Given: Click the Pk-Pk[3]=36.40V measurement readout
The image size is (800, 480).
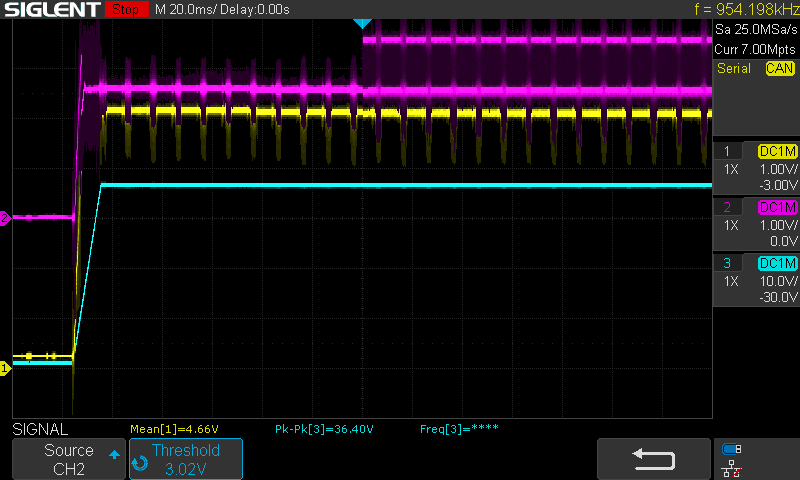Looking at the screenshot, I should coord(324,429).
